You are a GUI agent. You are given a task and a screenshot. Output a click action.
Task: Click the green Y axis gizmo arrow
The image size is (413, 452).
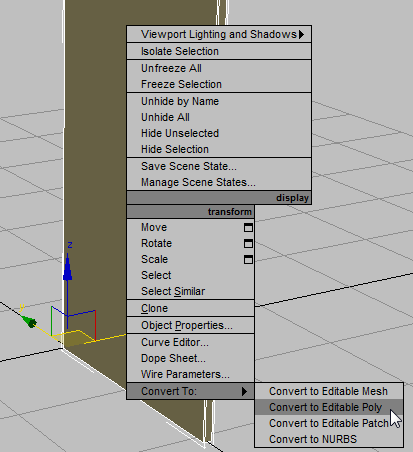click(x=29, y=321)
